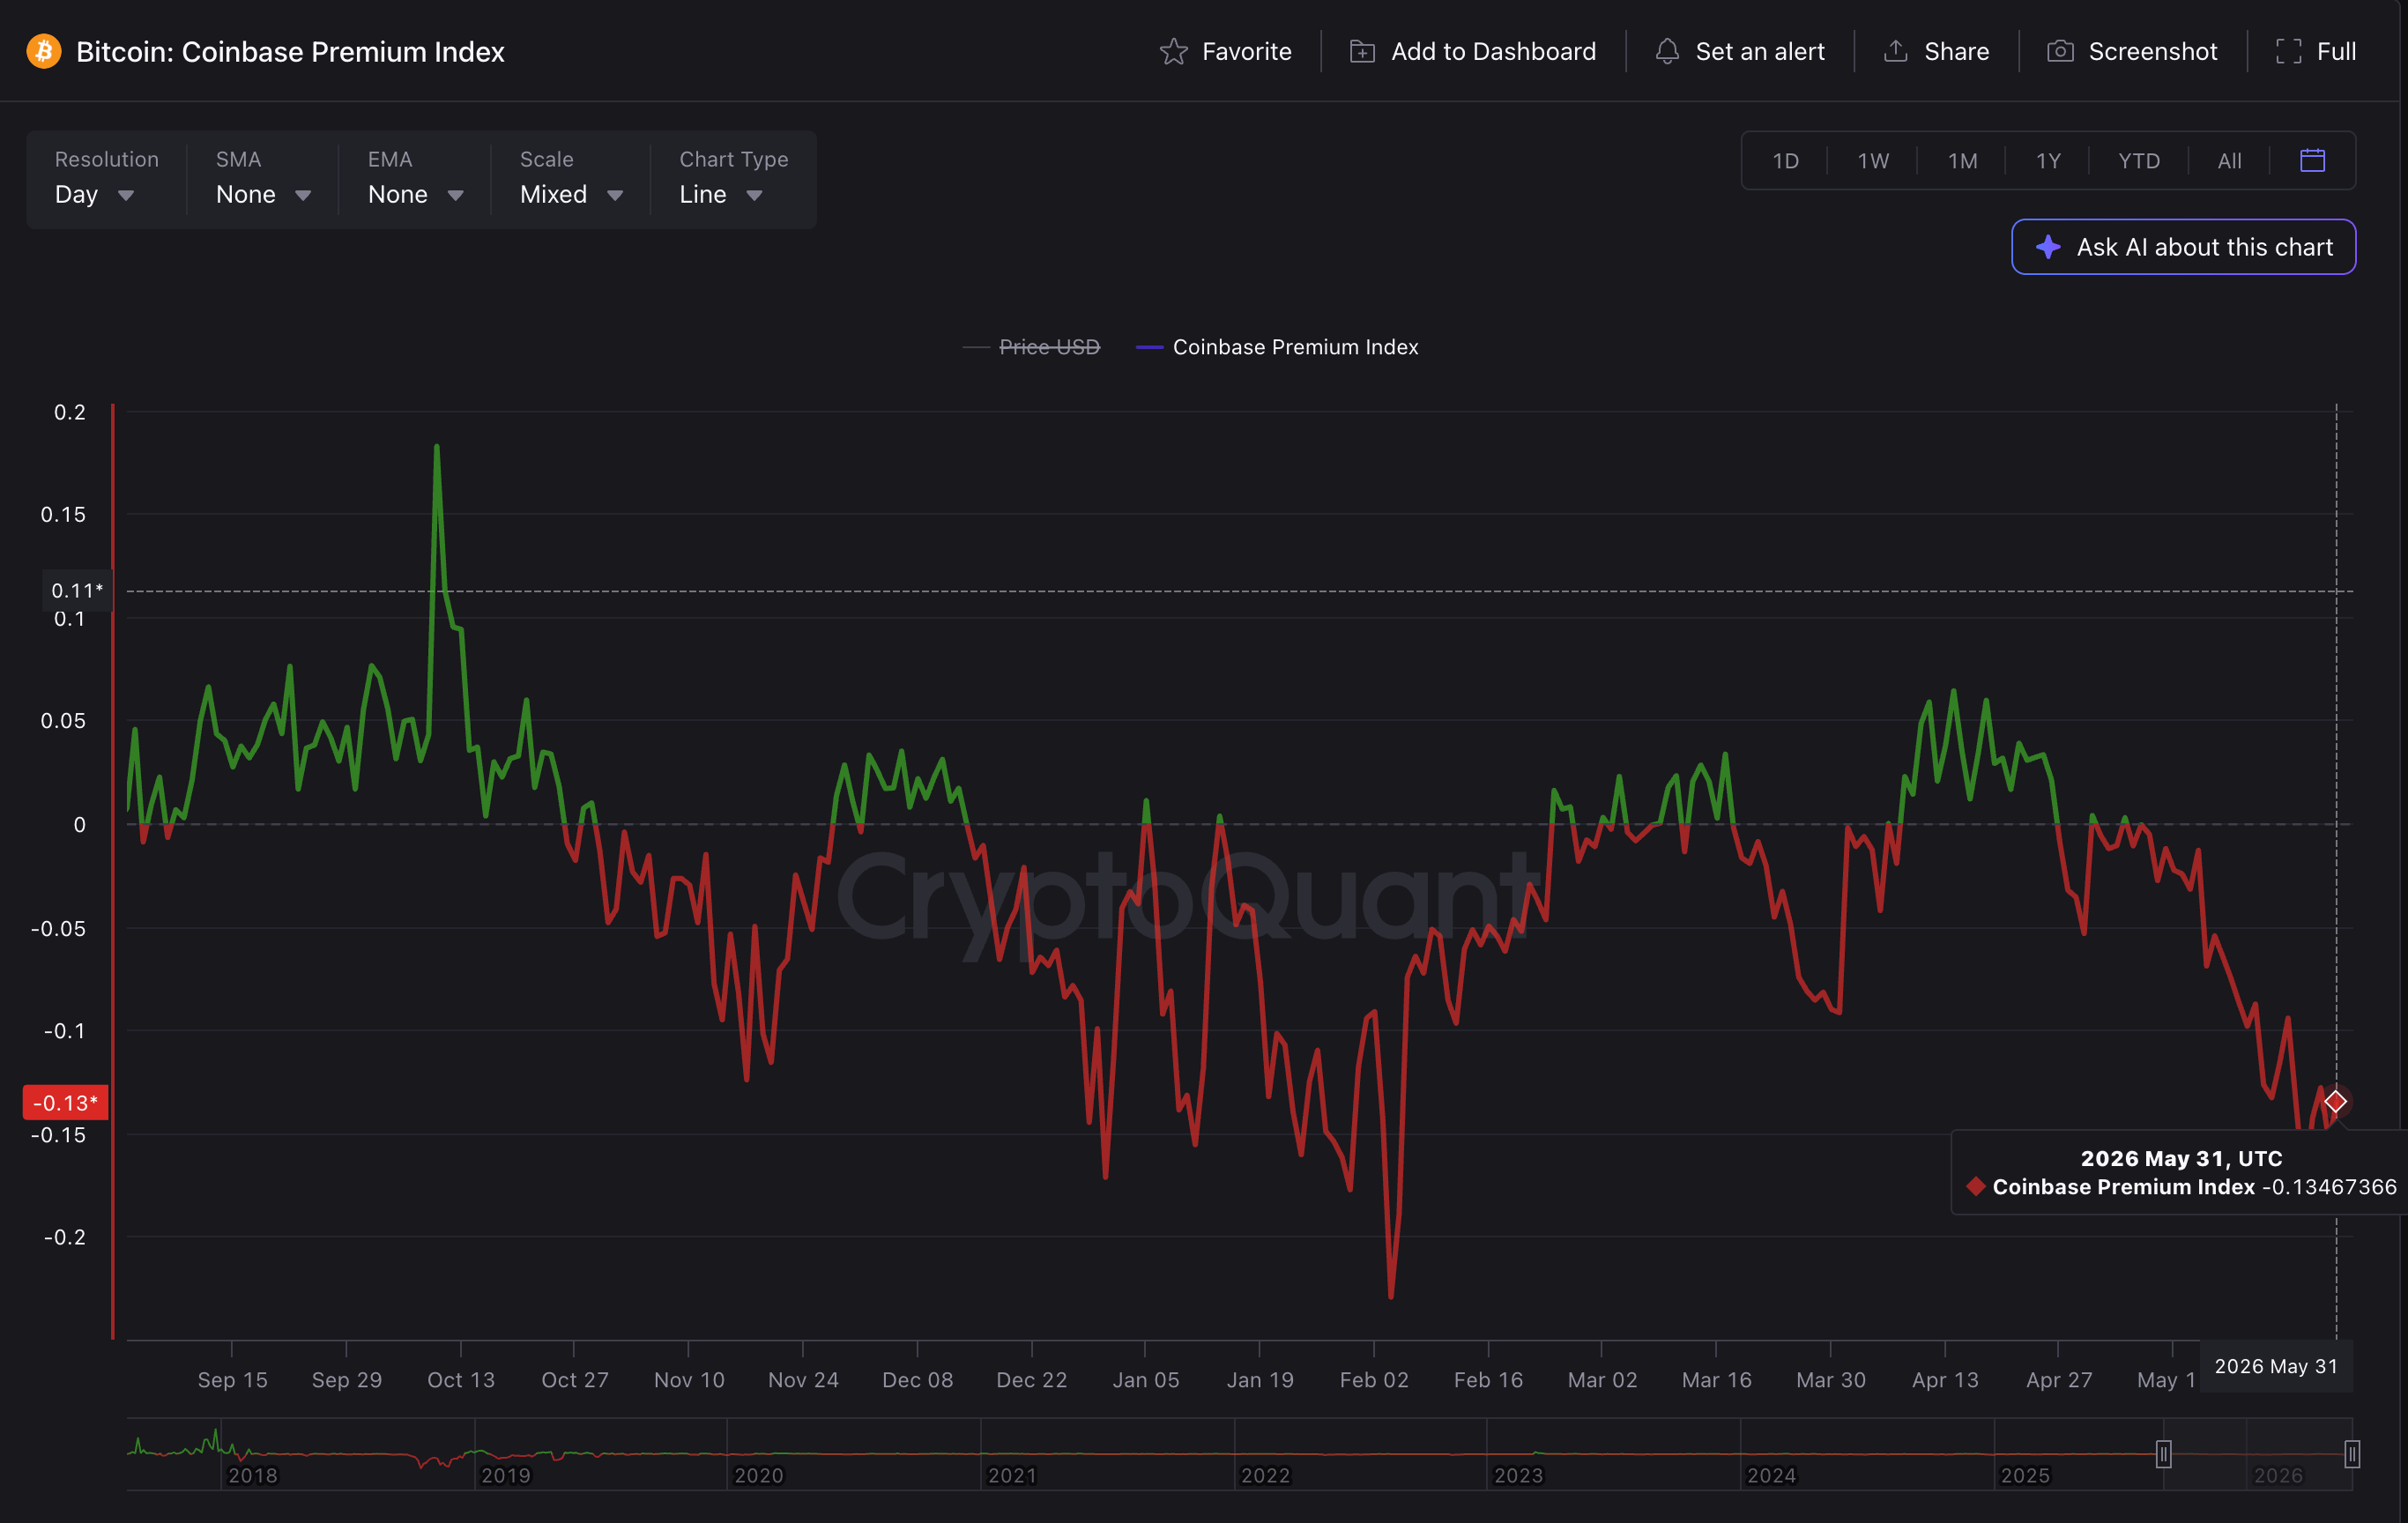
Task: Click the Dec 08 x-axis label
Action: tap(917, 1380)
